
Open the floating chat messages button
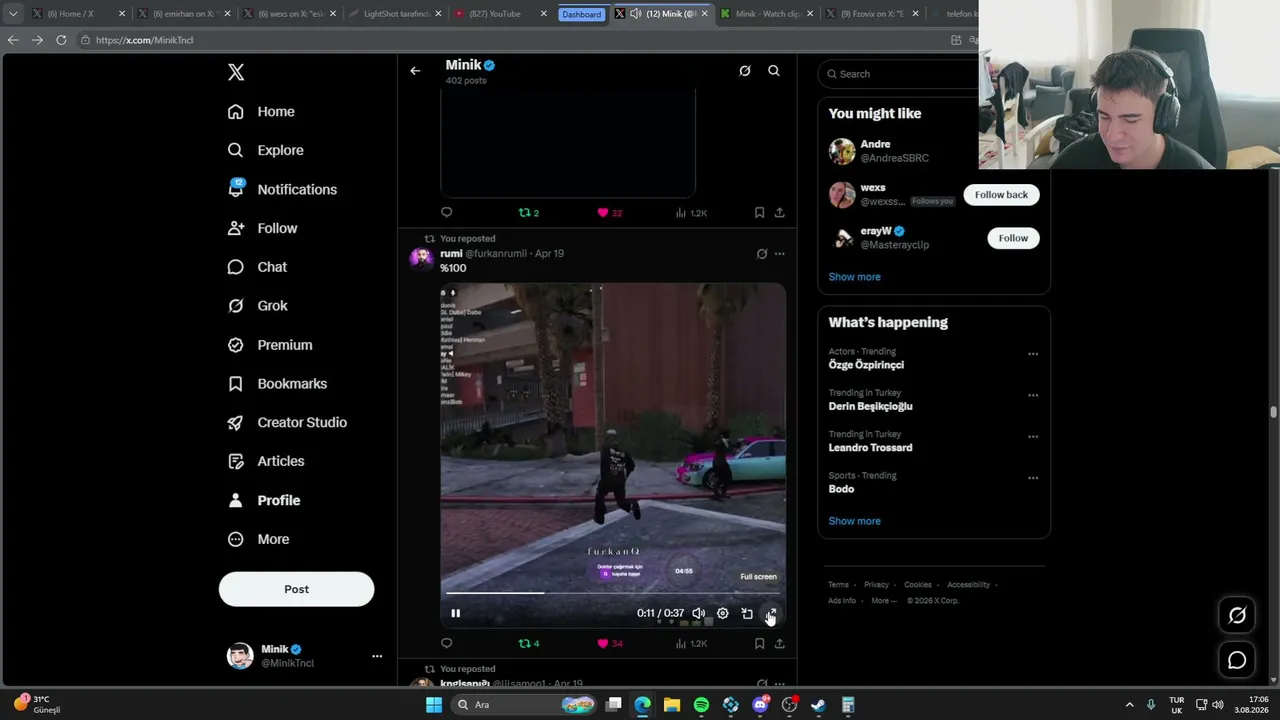(1237, 660)
